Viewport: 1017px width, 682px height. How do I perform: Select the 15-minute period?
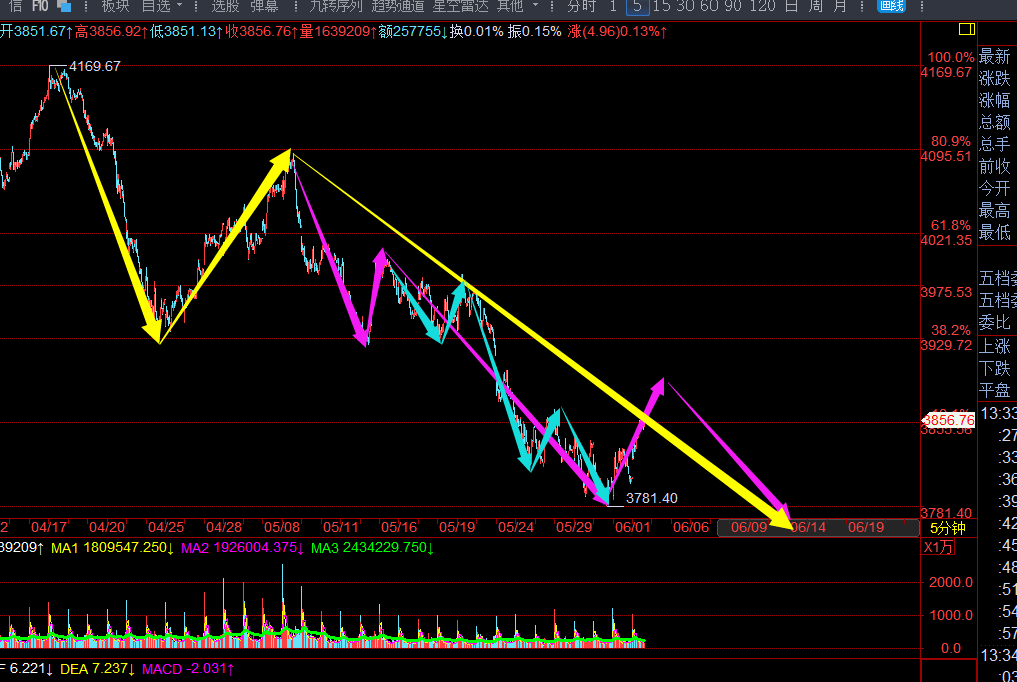662,6
